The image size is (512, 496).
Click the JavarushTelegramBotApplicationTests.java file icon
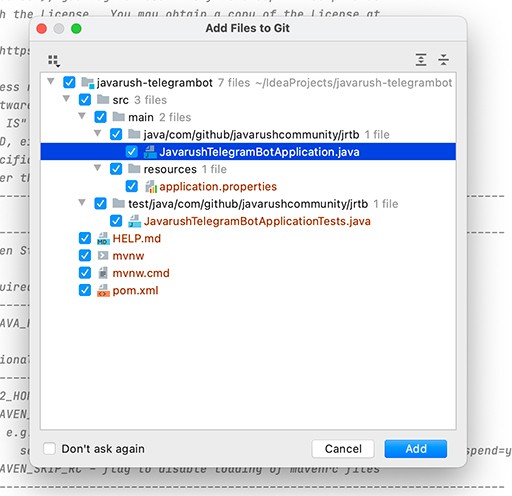[134, 221]
